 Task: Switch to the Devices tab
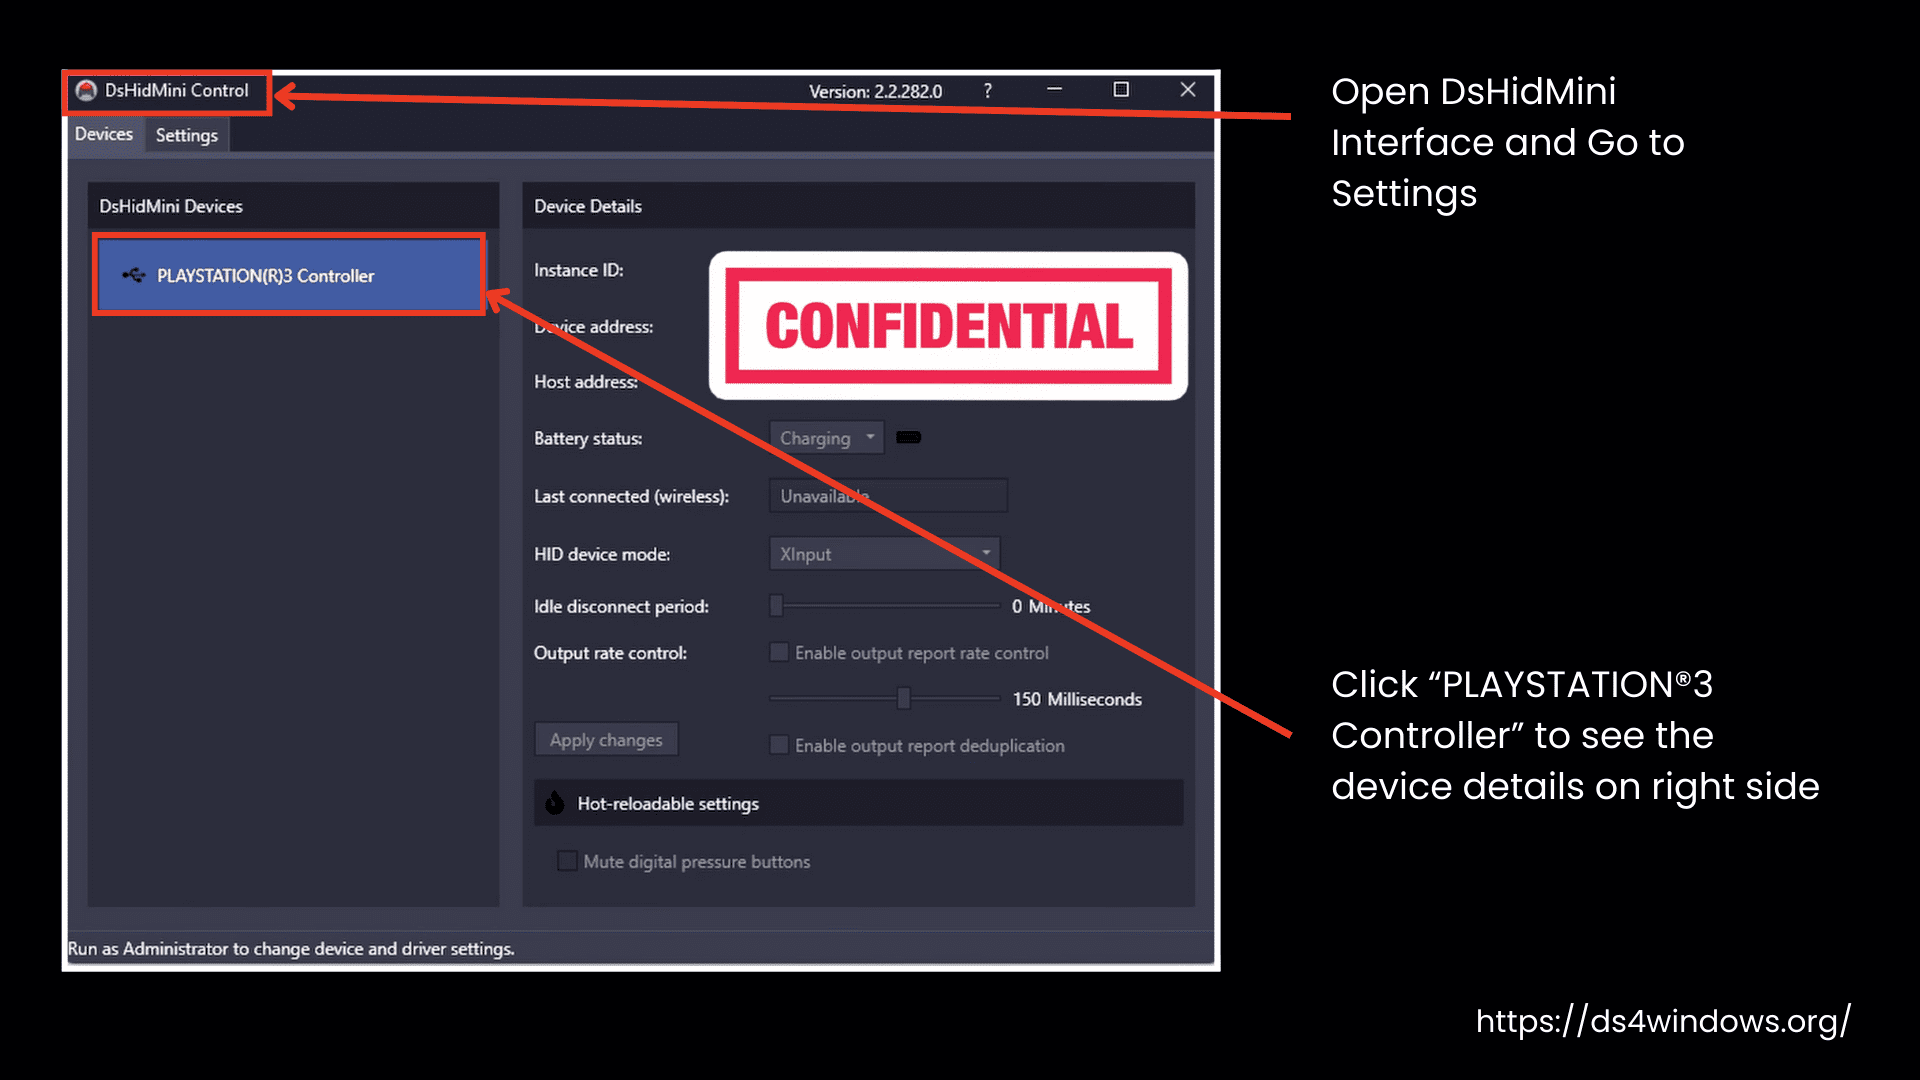[104, 134]
